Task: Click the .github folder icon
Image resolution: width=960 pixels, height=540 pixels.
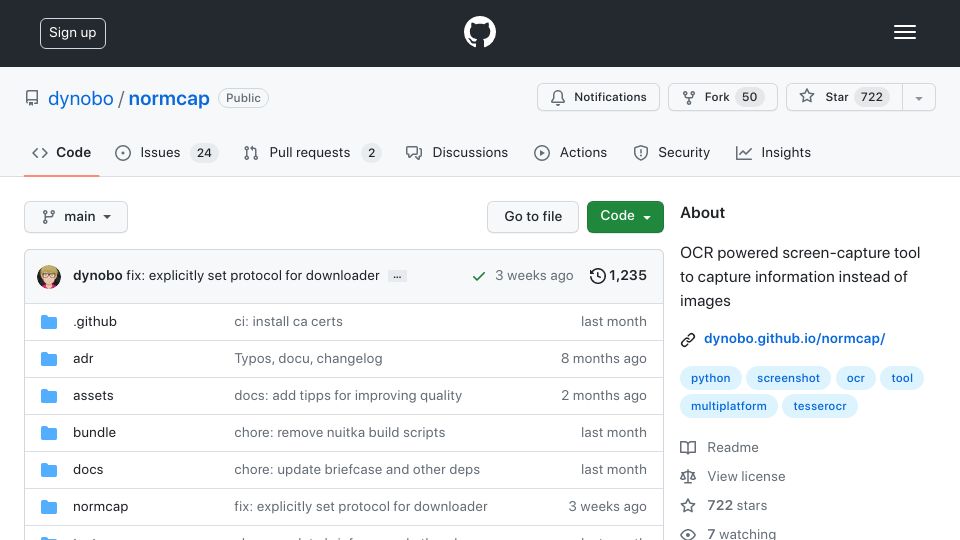Action: pyautogui.click(x=49, y=322)
